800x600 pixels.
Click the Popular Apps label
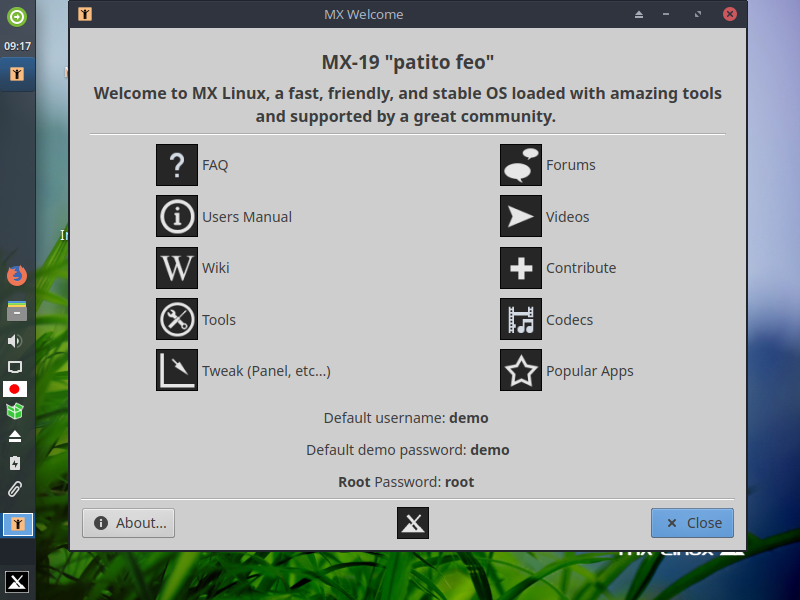(590, 371)
